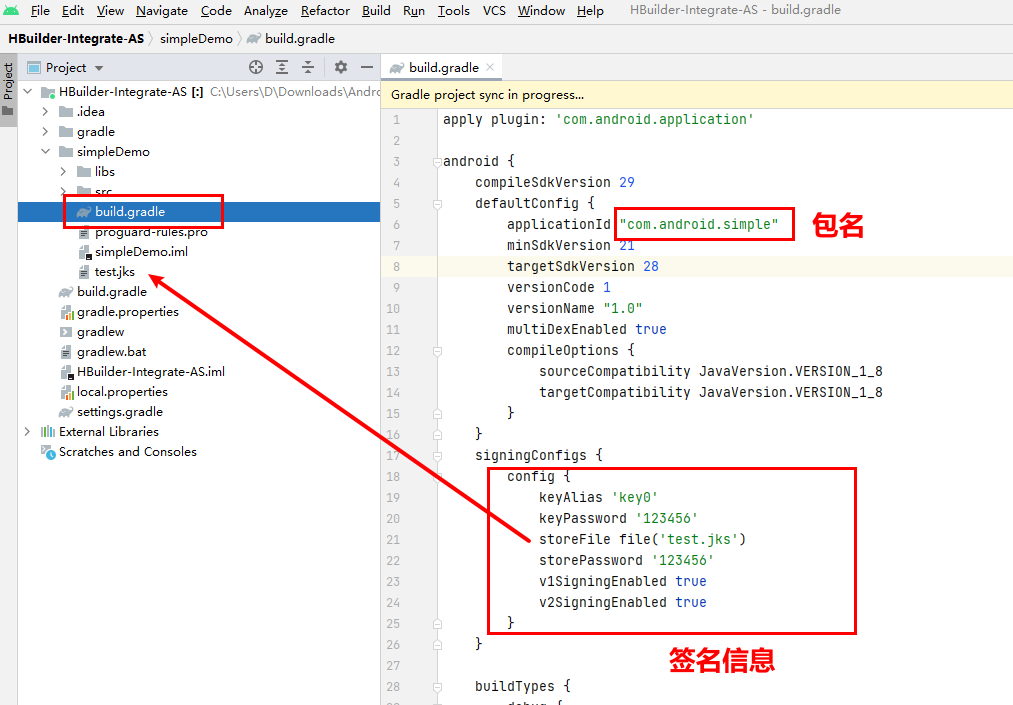Collapse the simpleDemo folder
The image size is (1013, 705).
(x=45, y=152)
